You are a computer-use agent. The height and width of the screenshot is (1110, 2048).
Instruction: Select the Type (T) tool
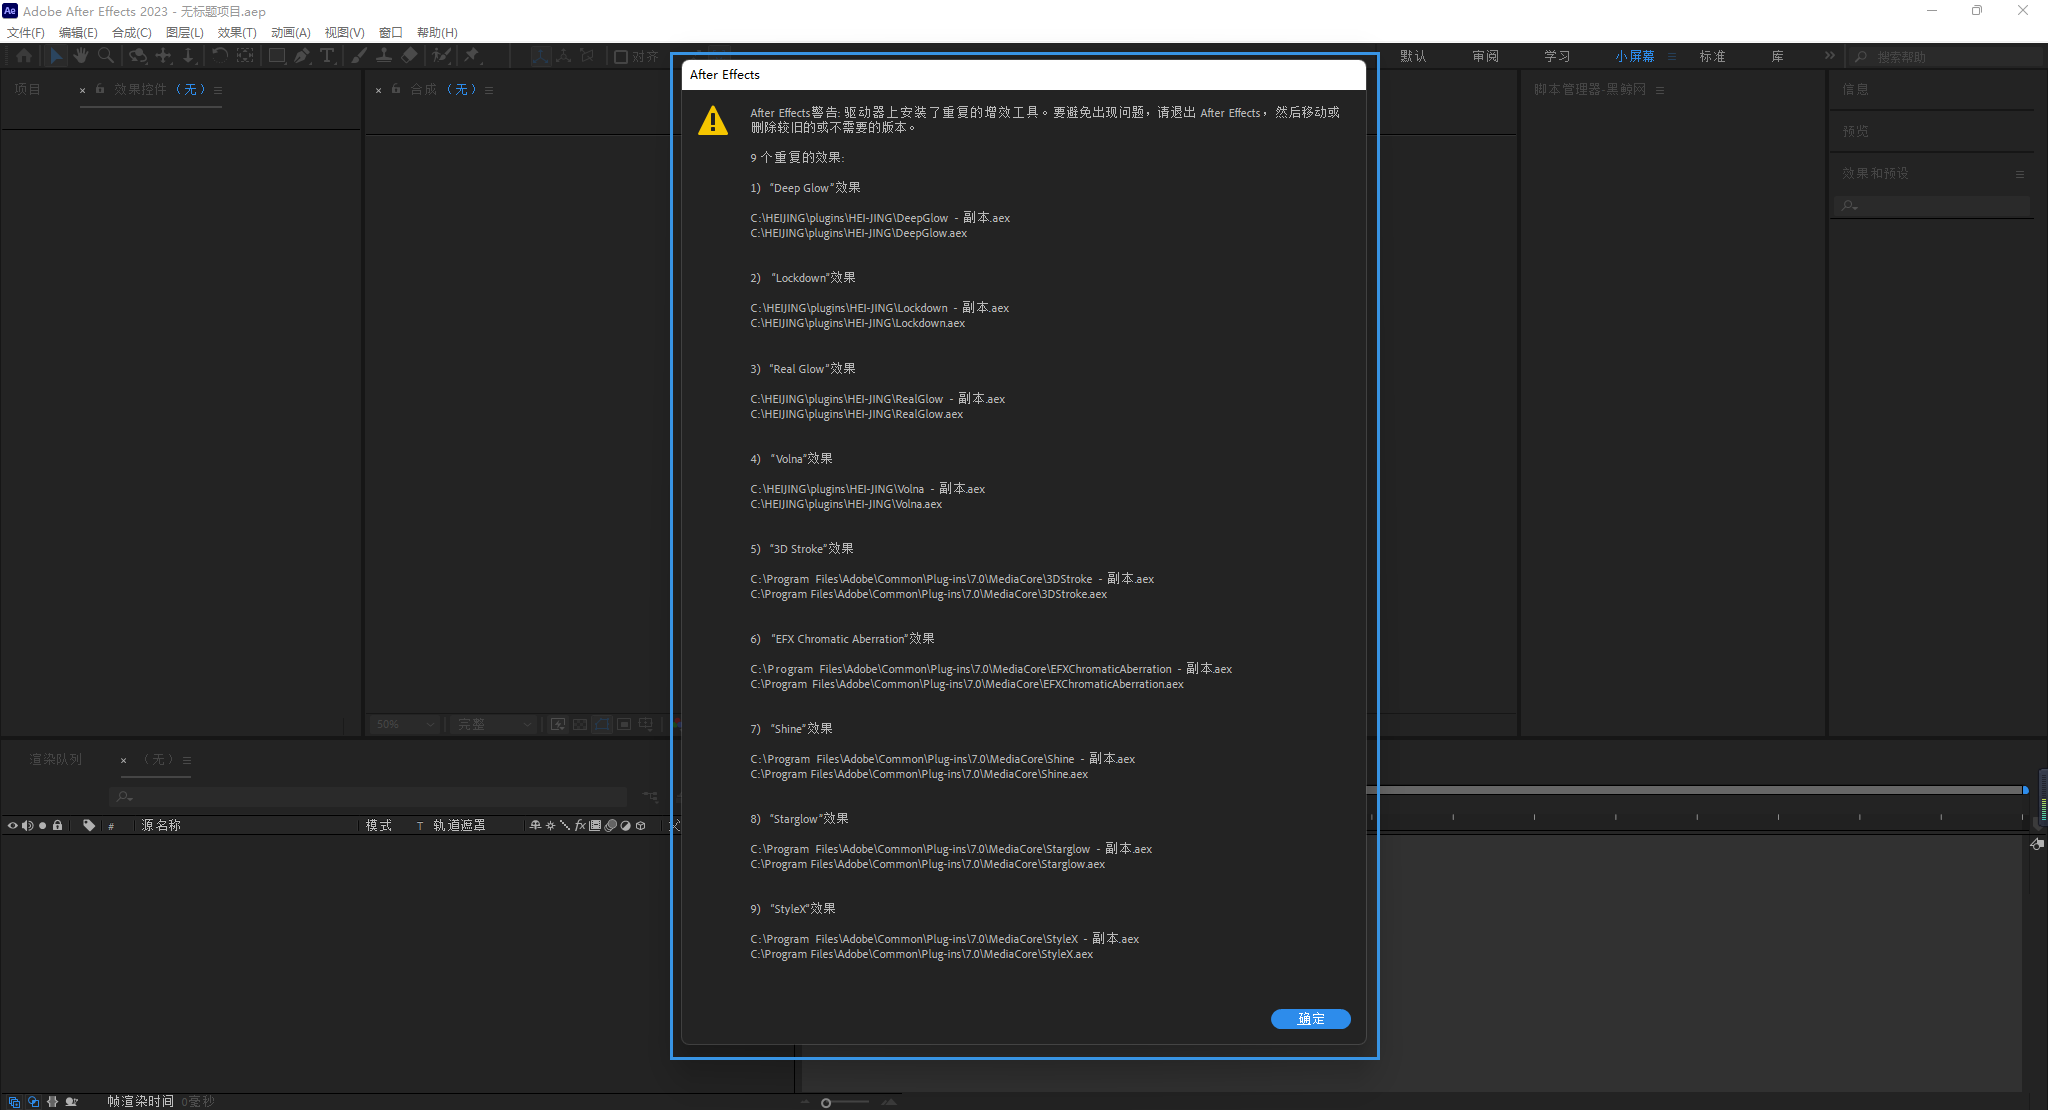pyautogui.click(x=327, y=56)
